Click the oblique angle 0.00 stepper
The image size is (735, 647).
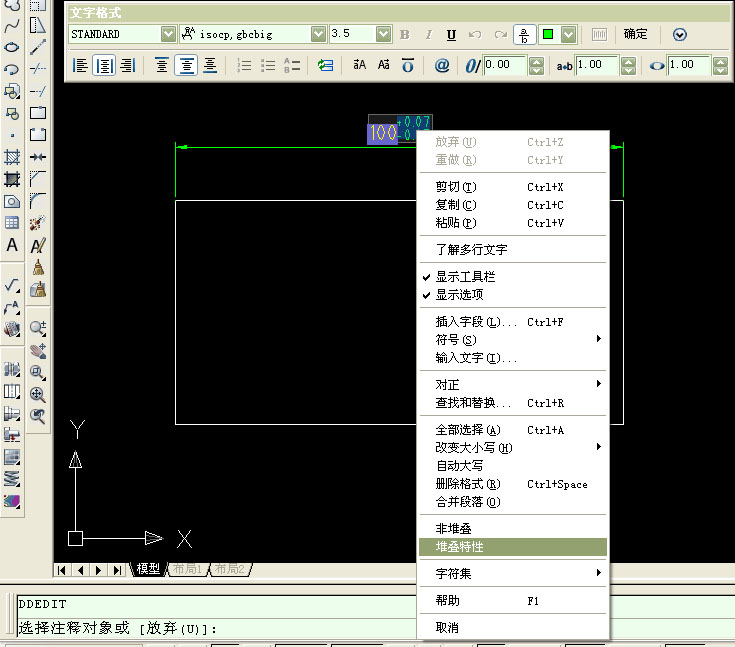[536, 65]
